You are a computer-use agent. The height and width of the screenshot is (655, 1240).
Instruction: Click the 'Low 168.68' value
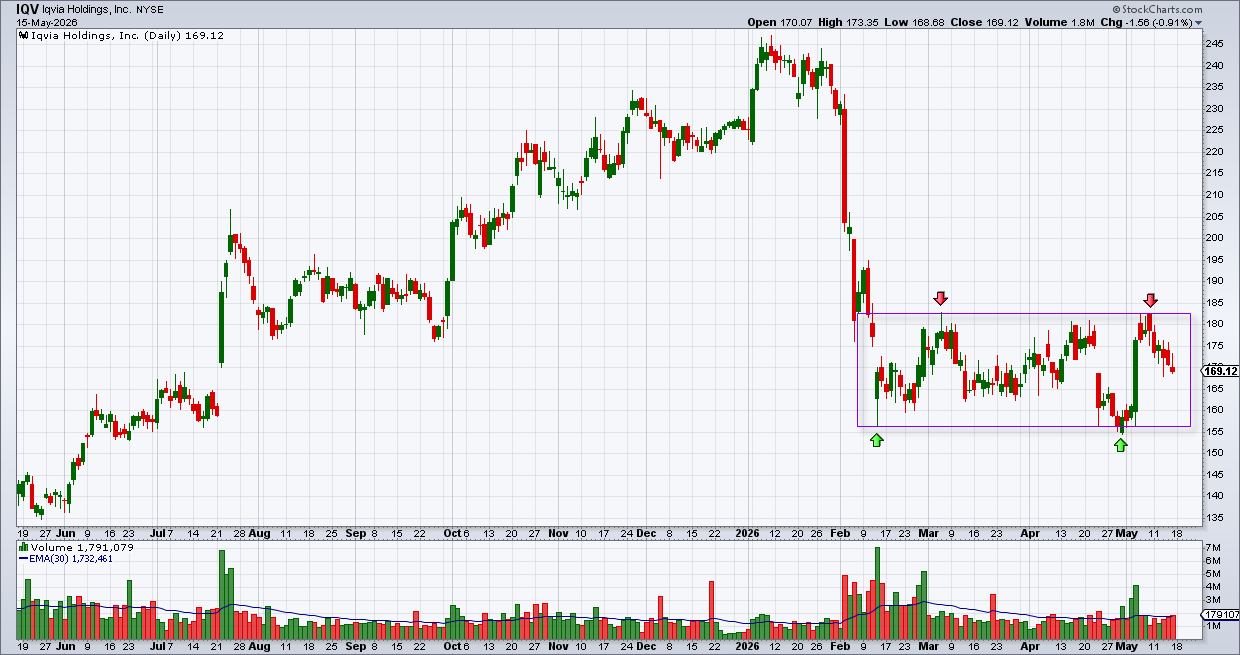(x=913, y=22)
